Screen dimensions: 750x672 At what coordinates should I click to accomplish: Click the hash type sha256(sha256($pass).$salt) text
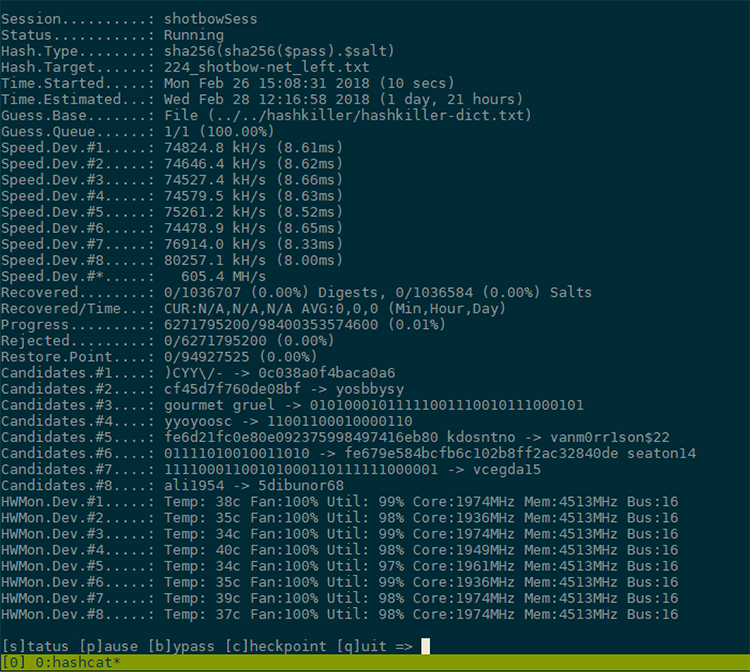point(281,51)
